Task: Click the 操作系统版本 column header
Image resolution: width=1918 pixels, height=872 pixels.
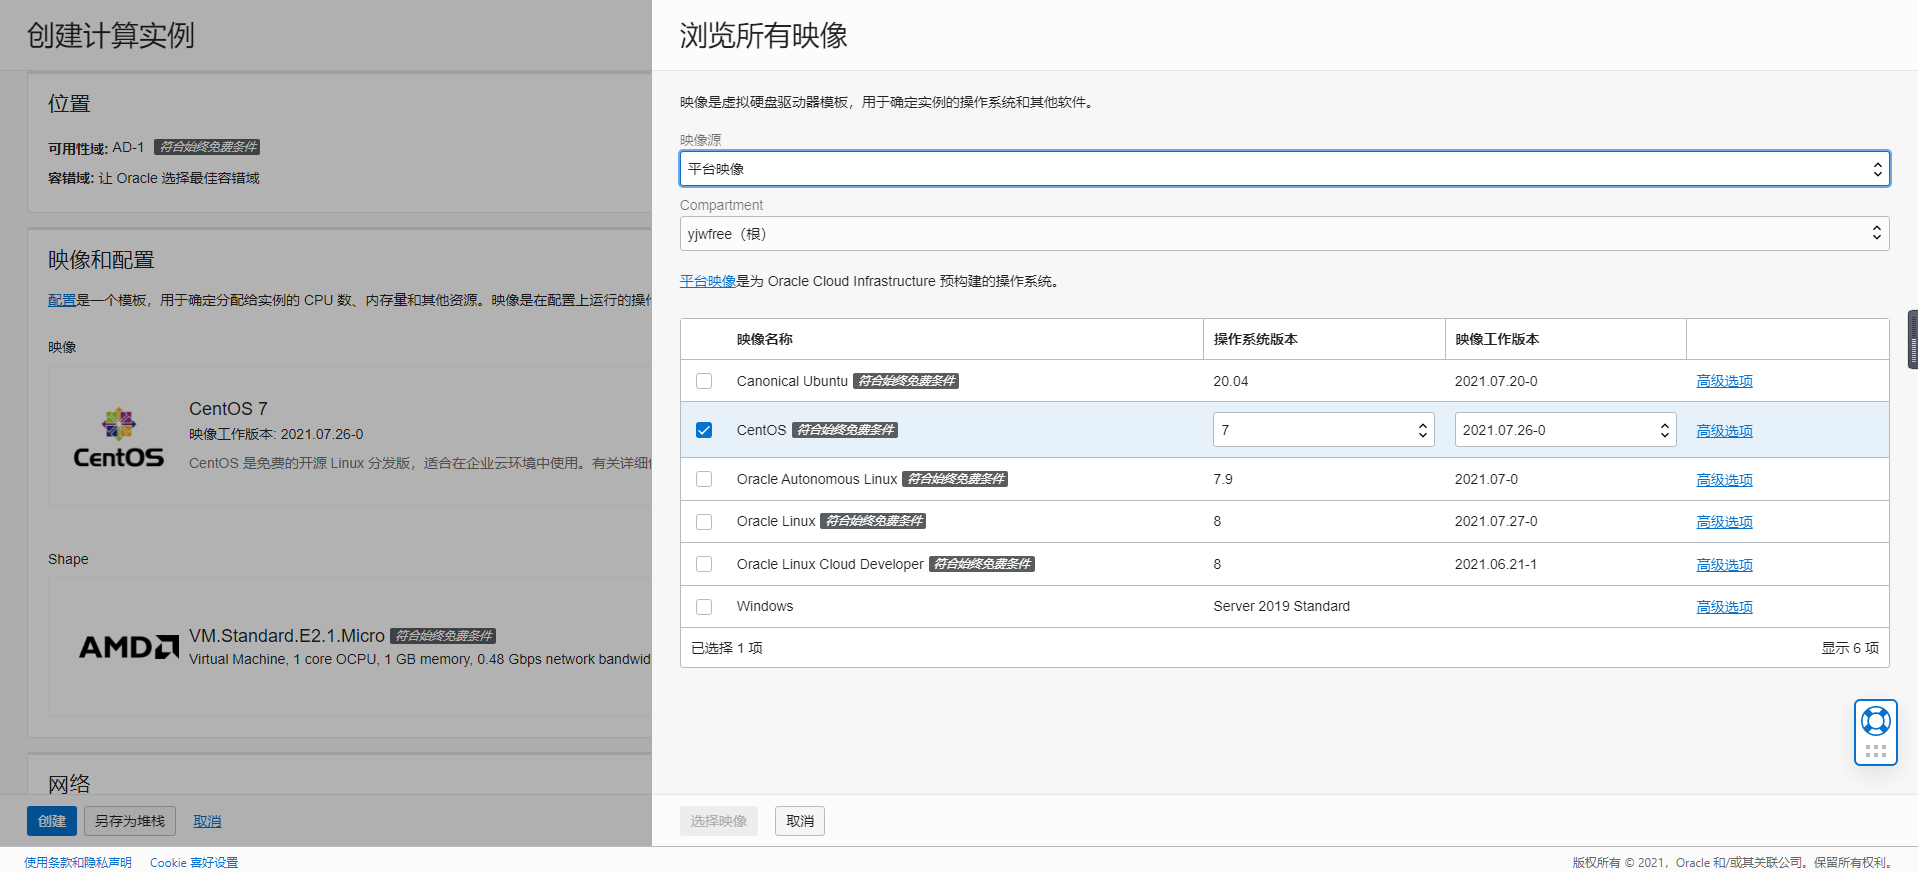Action: click(x=1255, y=339)
